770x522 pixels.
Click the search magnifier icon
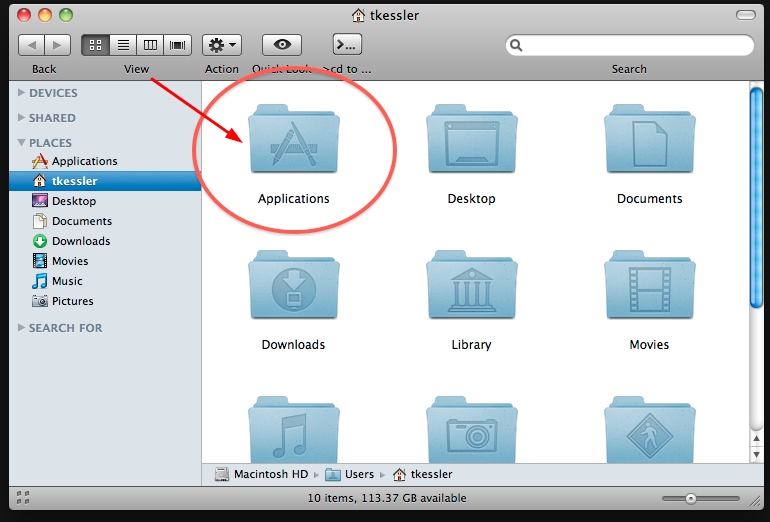pyautogui.click(x=516, y=45)
